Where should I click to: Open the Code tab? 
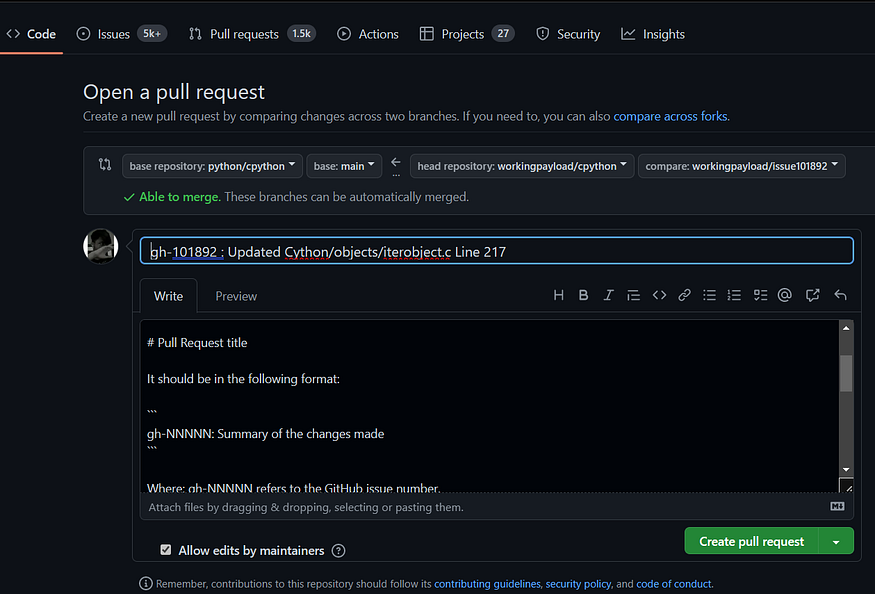(x=31, y=34)
